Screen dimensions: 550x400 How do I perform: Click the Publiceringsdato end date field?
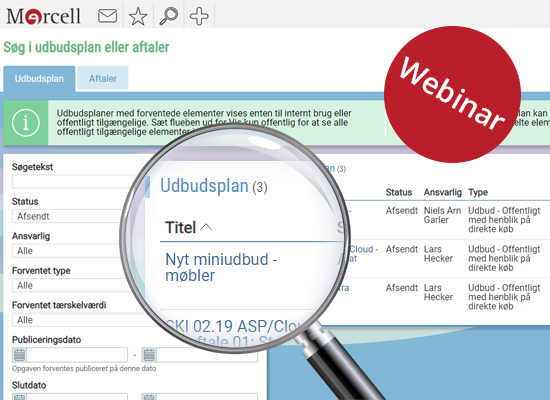tap(207, 355)
